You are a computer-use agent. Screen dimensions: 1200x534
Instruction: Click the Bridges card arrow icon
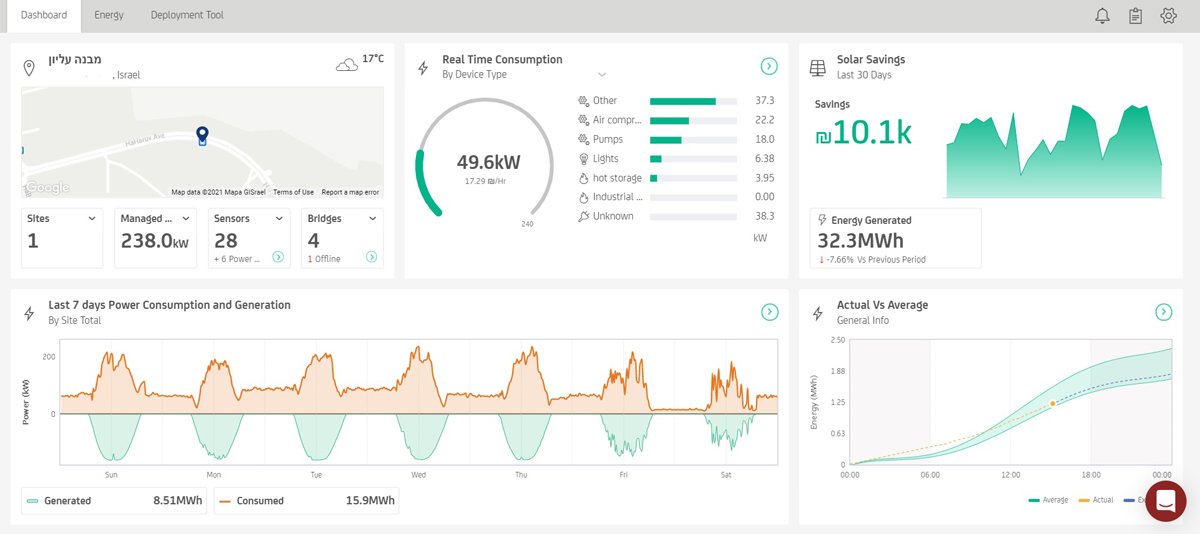click(371, 257)
